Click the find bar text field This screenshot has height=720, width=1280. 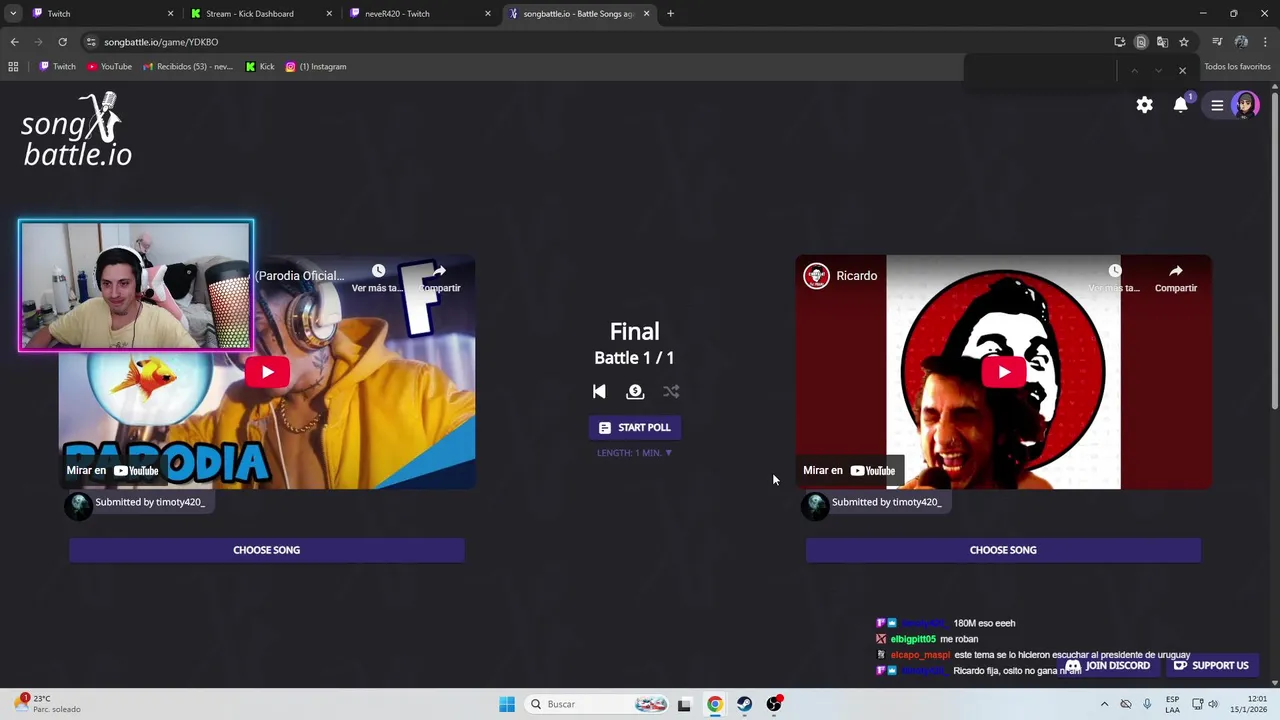[1040, 70]
